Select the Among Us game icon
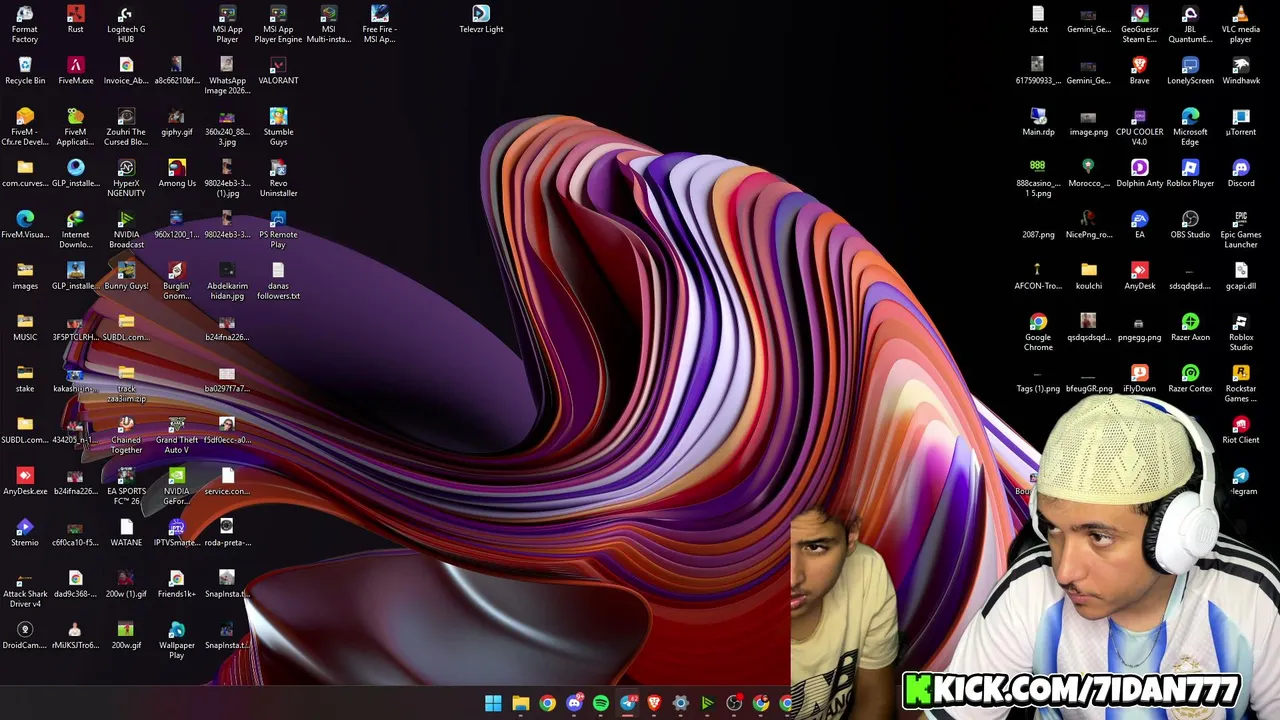 pyautogui.click(x=177, y=173)
